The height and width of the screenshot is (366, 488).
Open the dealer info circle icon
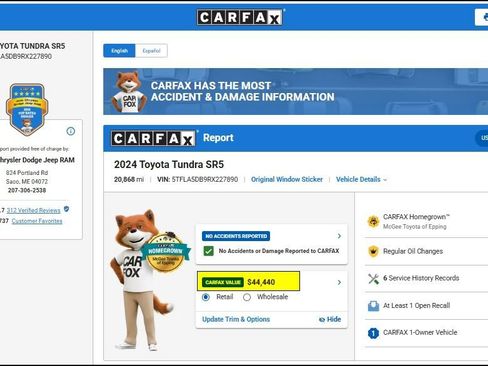coord(71,131)
